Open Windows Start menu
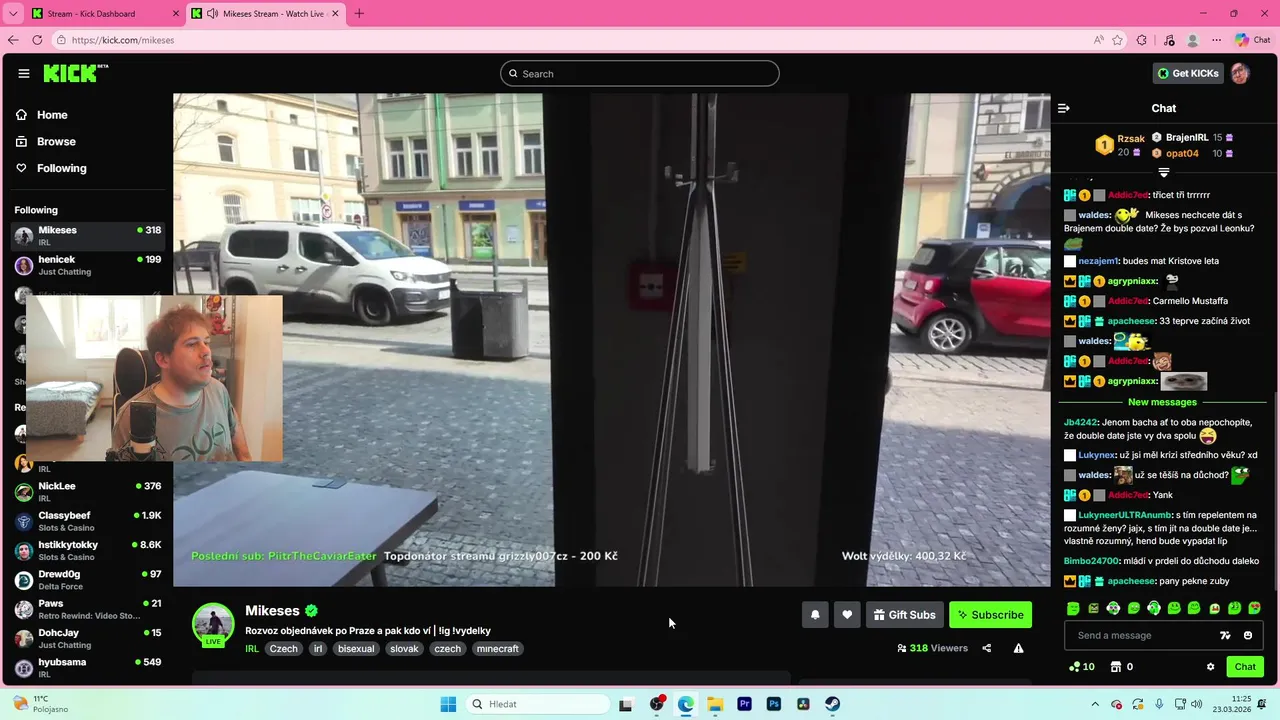This screenshot has height=720, width=1280. click(448, 704)
